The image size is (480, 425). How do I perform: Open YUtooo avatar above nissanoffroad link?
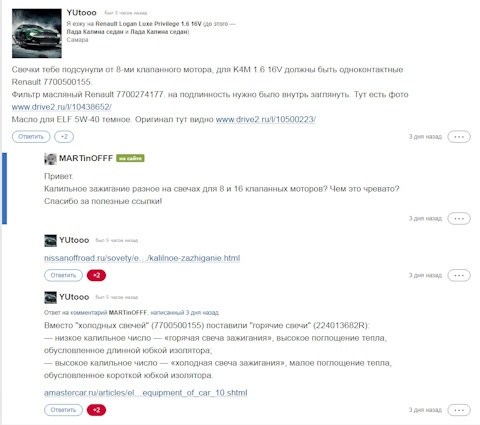(x=50, y=240)
